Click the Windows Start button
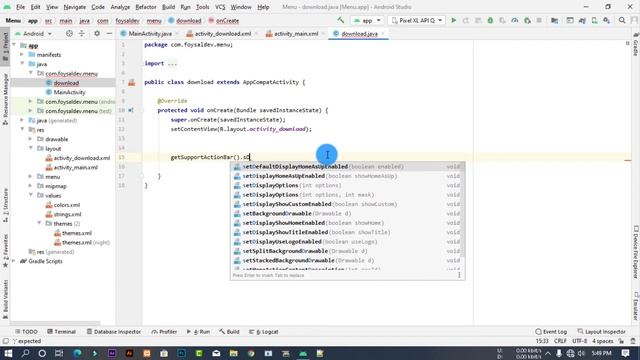 pos(8,353)
